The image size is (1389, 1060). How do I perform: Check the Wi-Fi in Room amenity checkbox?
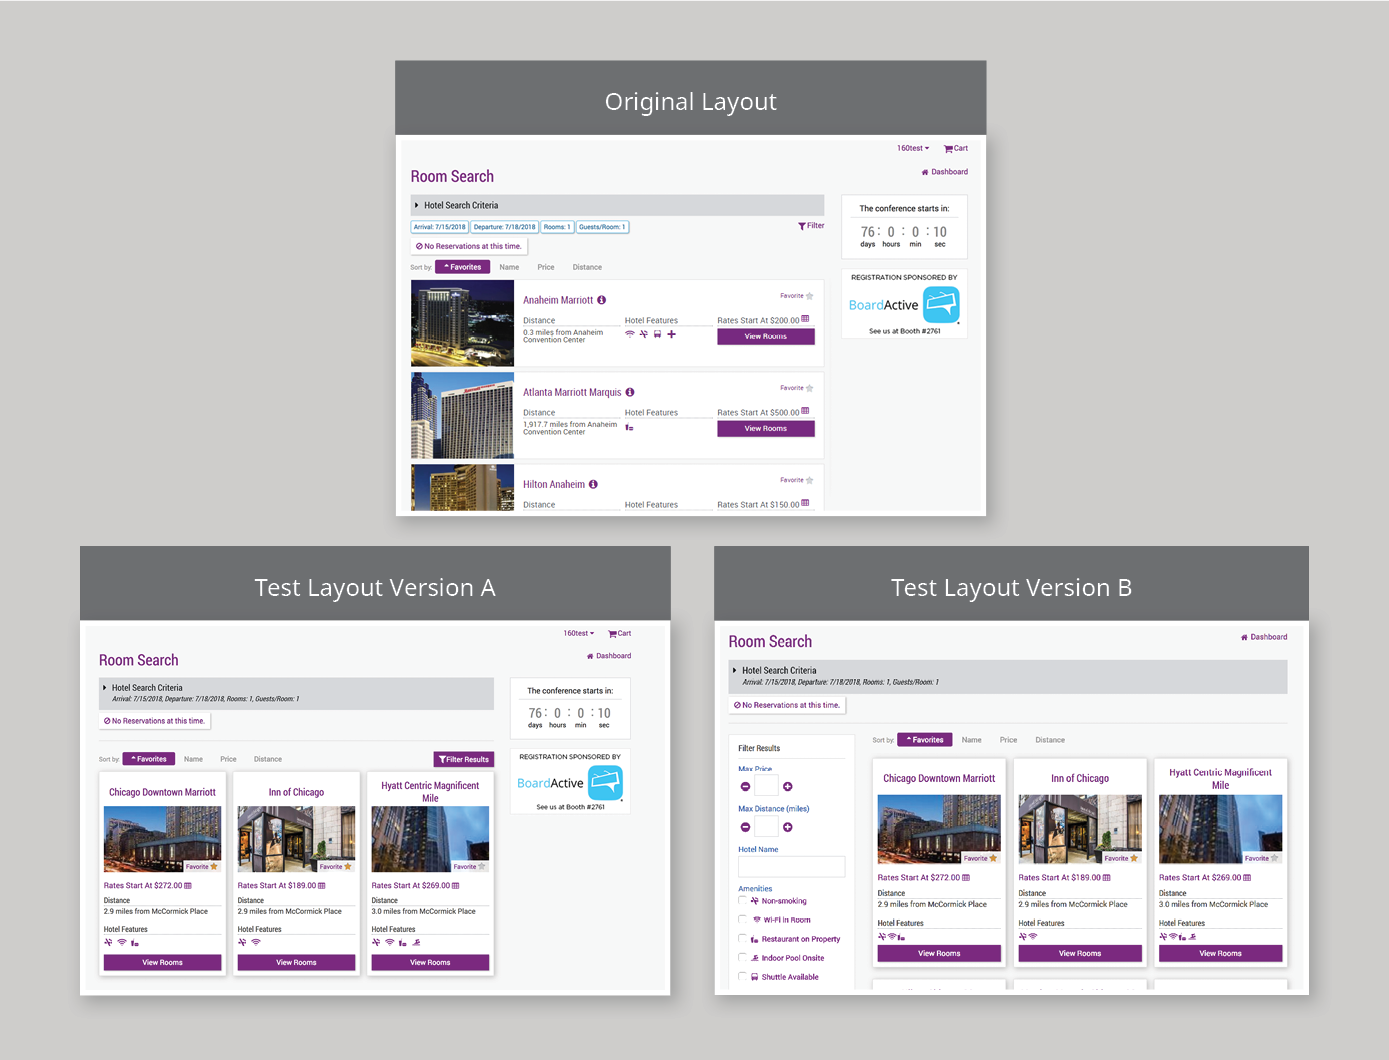click(742, 919)
